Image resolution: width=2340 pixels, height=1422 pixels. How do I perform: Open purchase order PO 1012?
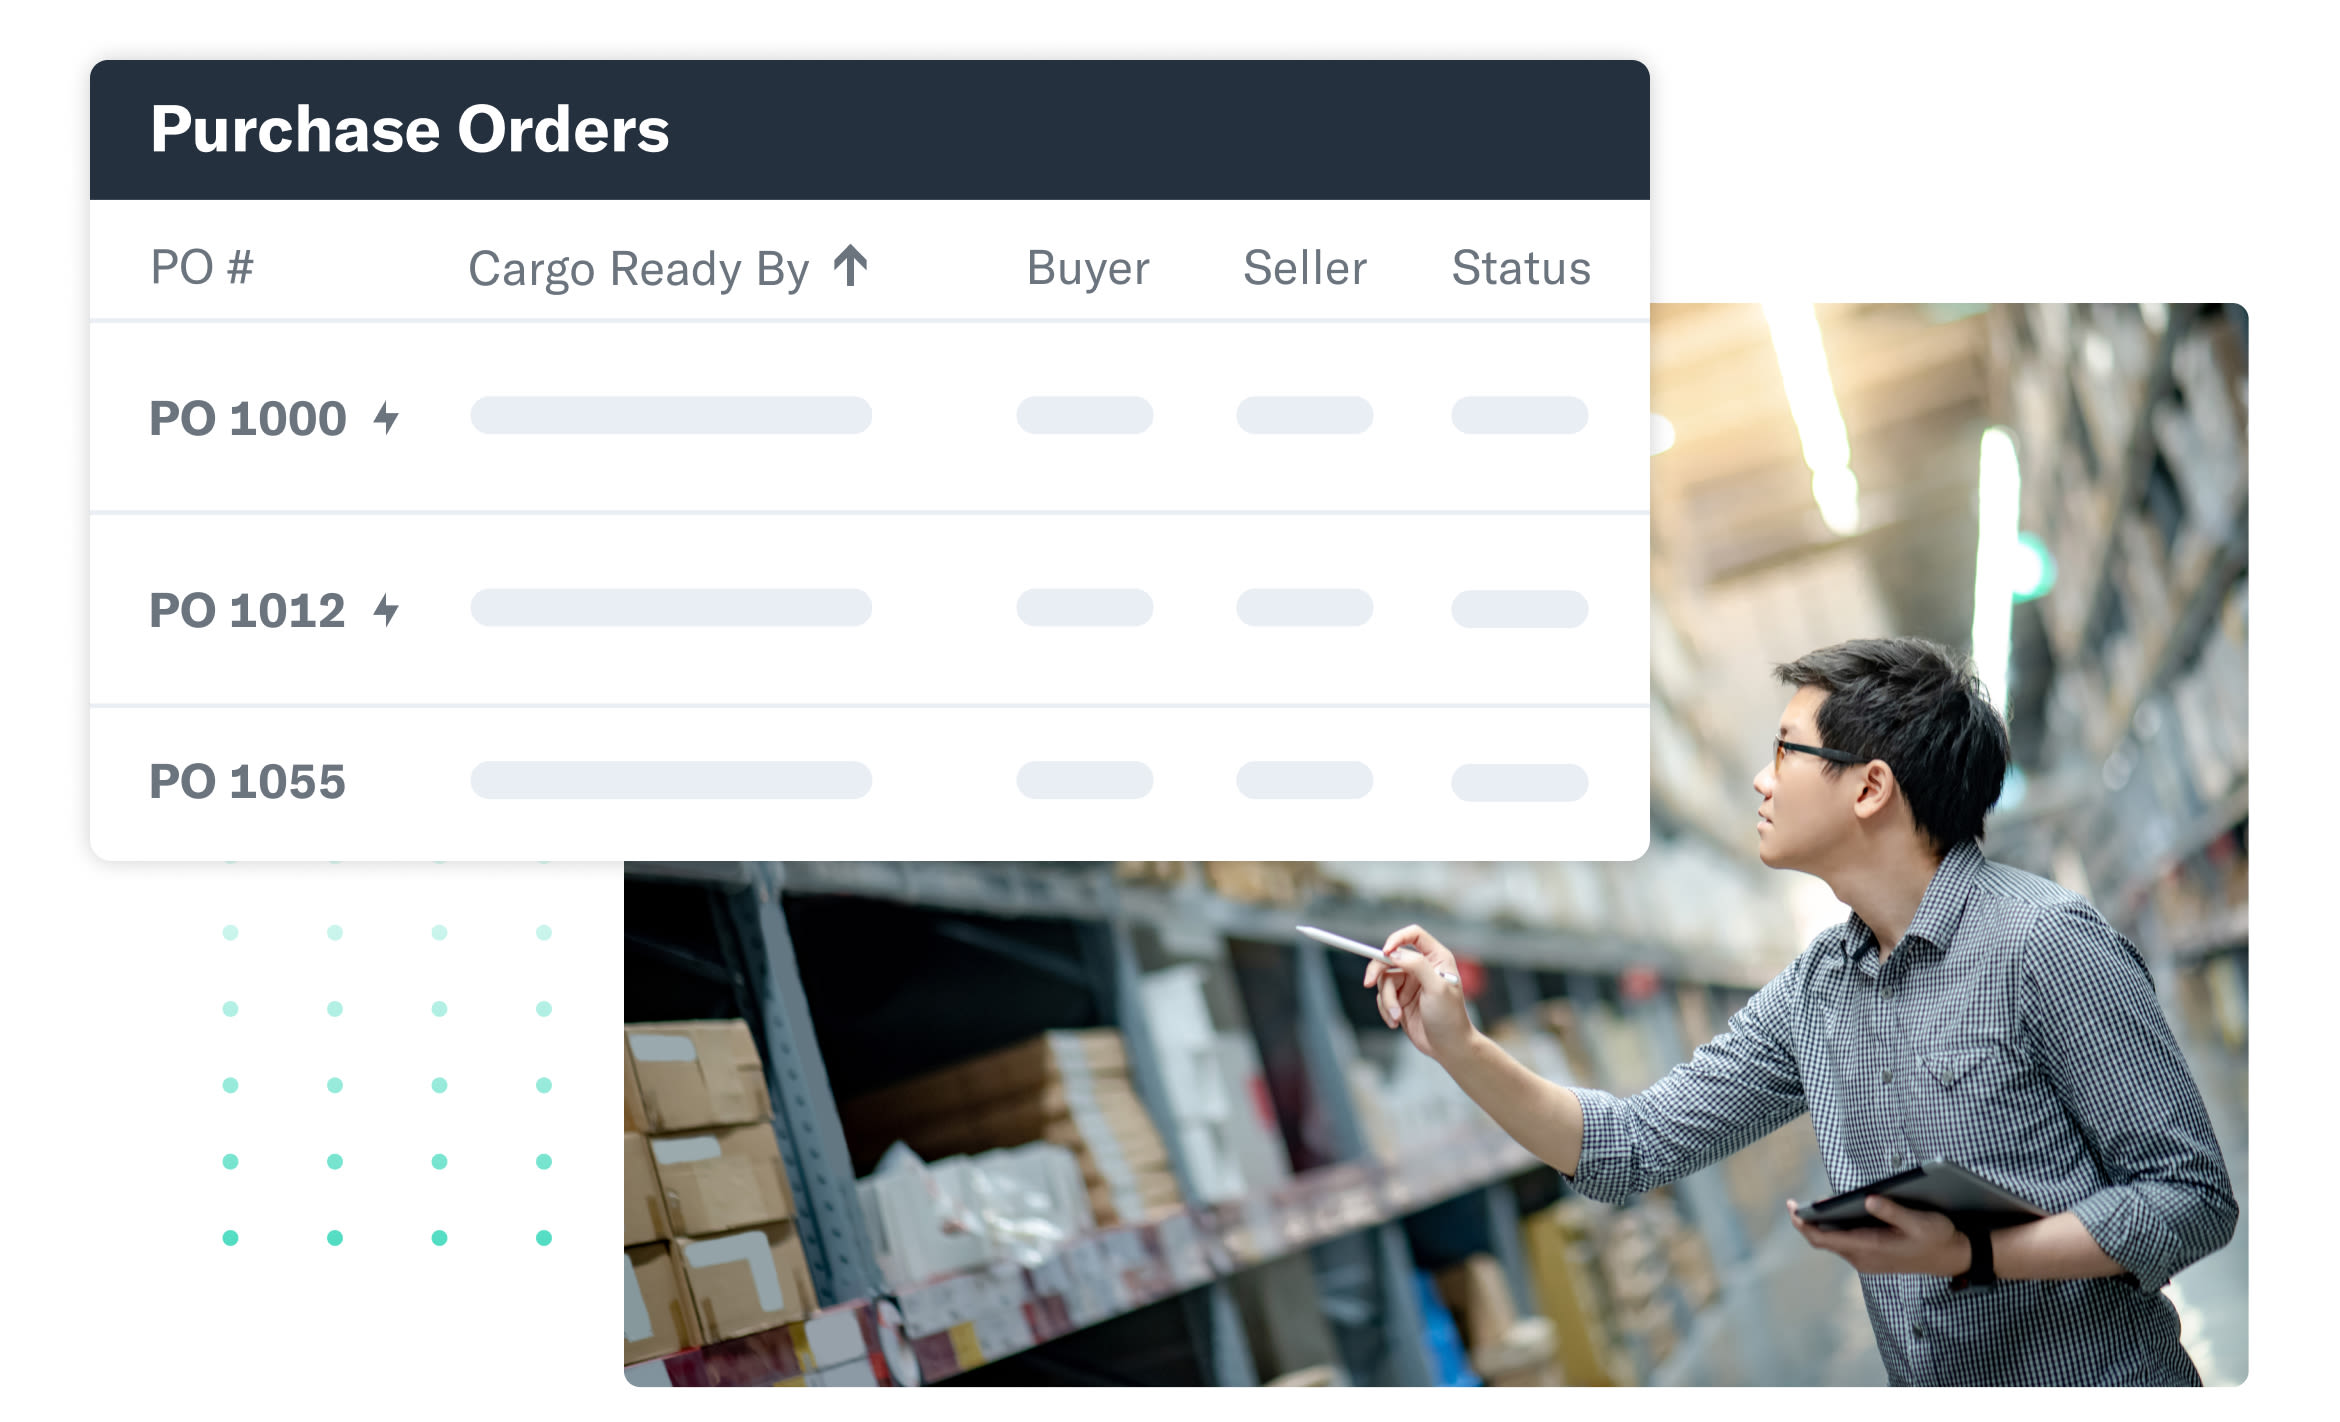coord(247,610)
